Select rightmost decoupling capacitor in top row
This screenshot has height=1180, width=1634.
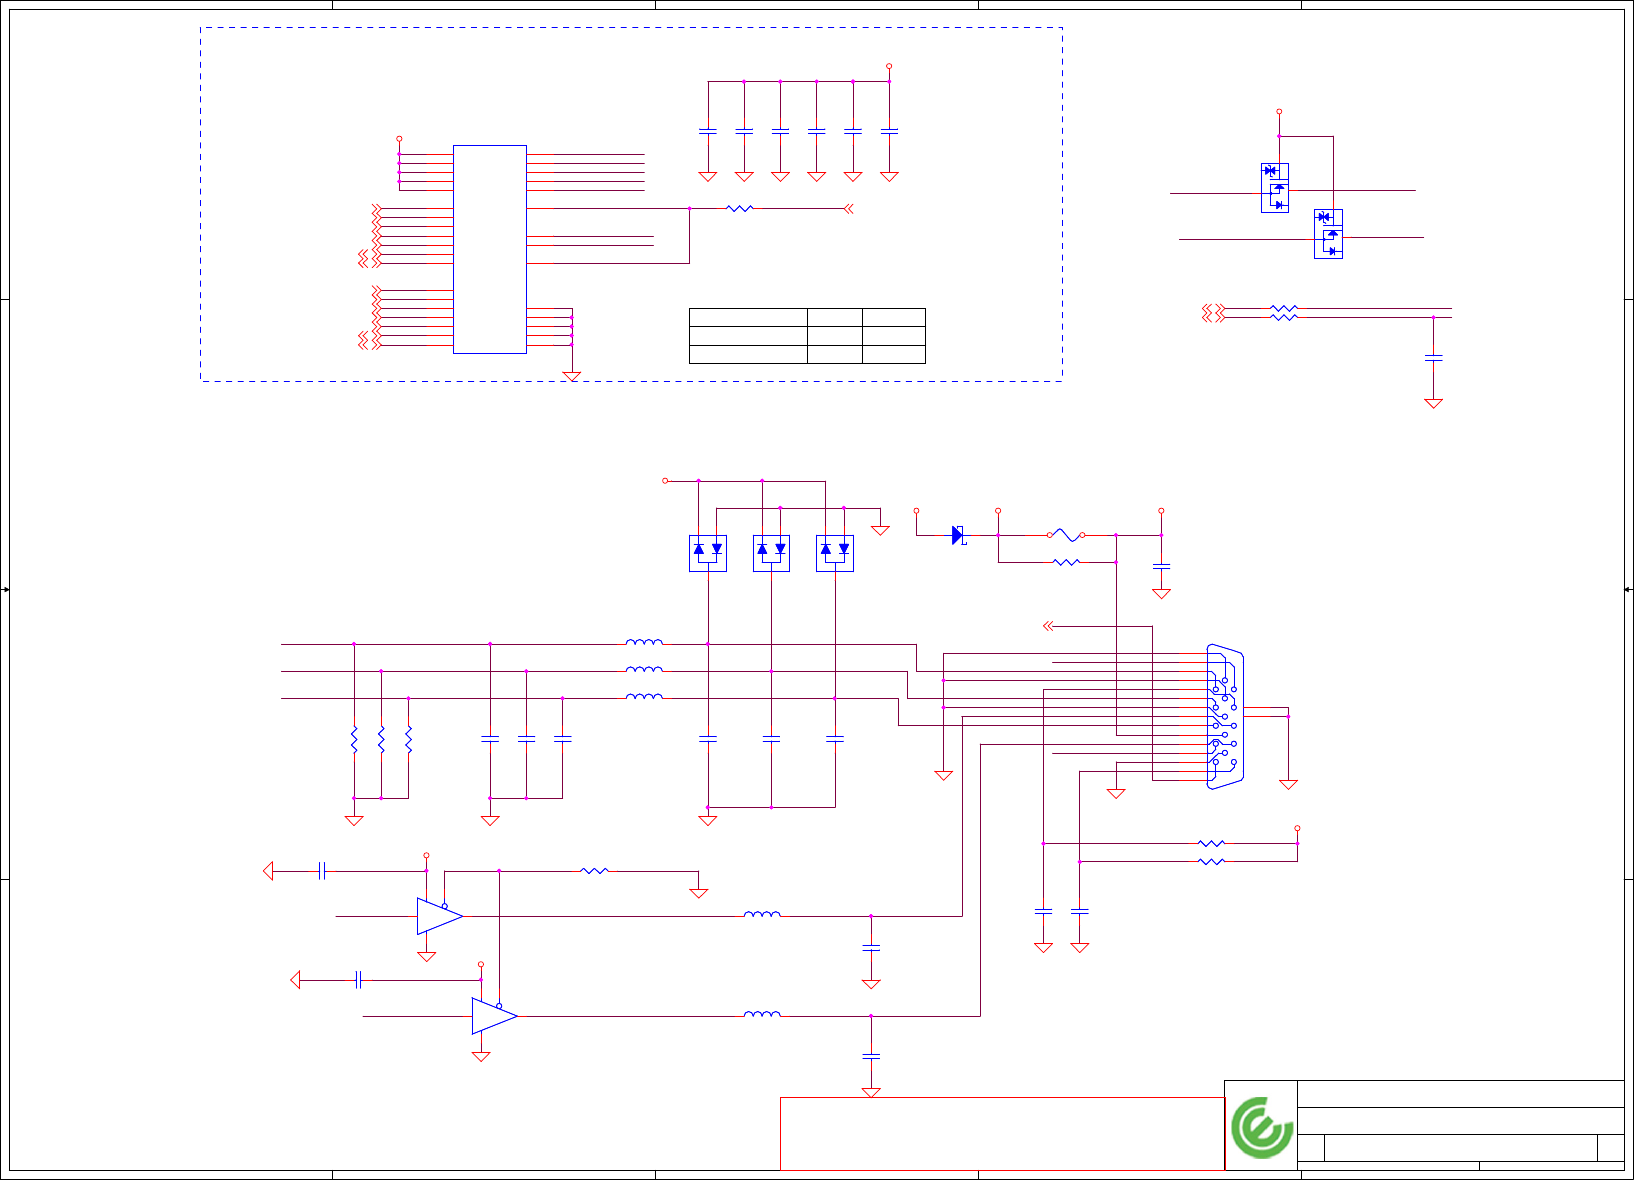(x=889, y=131)
